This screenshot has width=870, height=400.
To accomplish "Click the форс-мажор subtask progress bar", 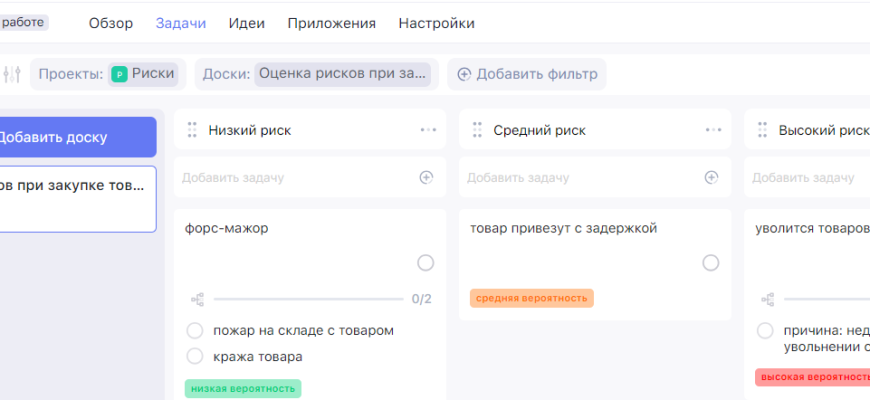I will tap(308, 299).
